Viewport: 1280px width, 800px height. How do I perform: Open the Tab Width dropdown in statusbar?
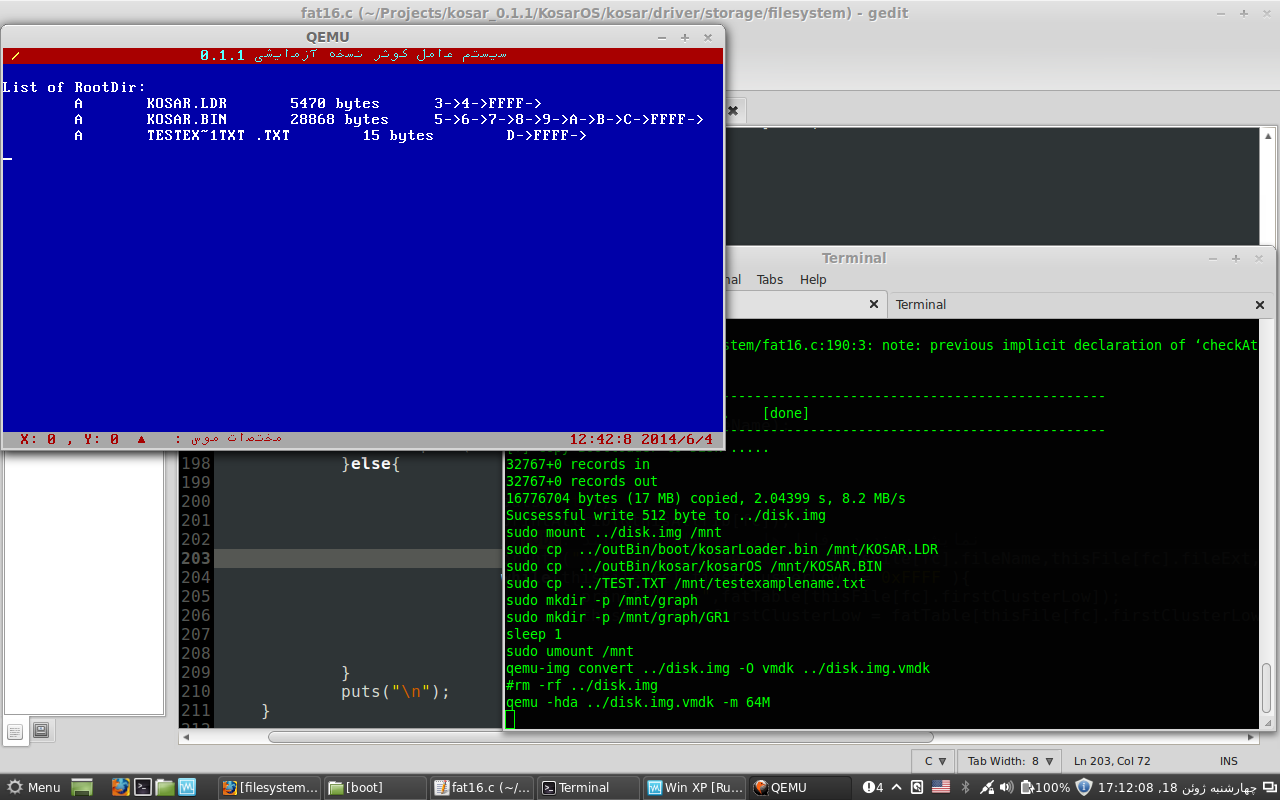click(x=1010, y=761)
